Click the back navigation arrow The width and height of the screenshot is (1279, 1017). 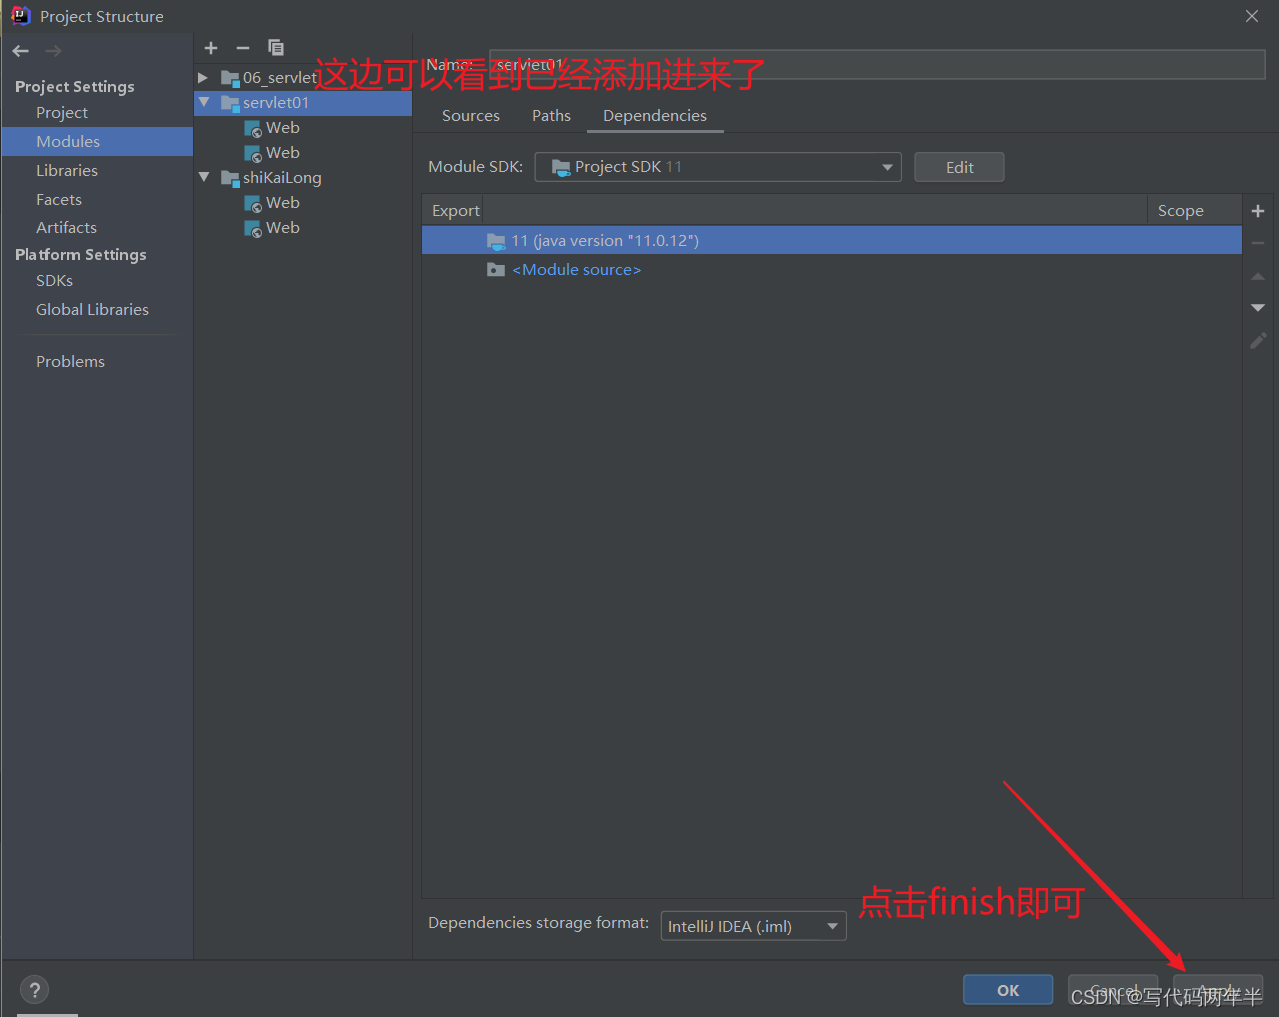click(x=21, y=51)
